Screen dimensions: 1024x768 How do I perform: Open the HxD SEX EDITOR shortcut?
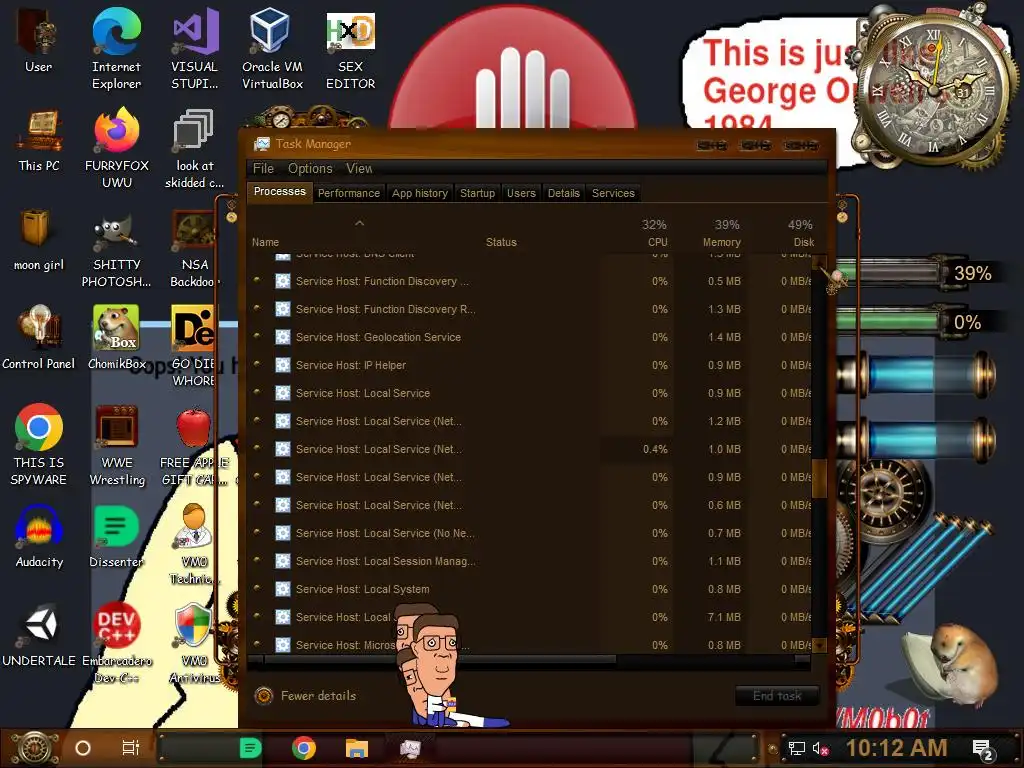[350, 49]
